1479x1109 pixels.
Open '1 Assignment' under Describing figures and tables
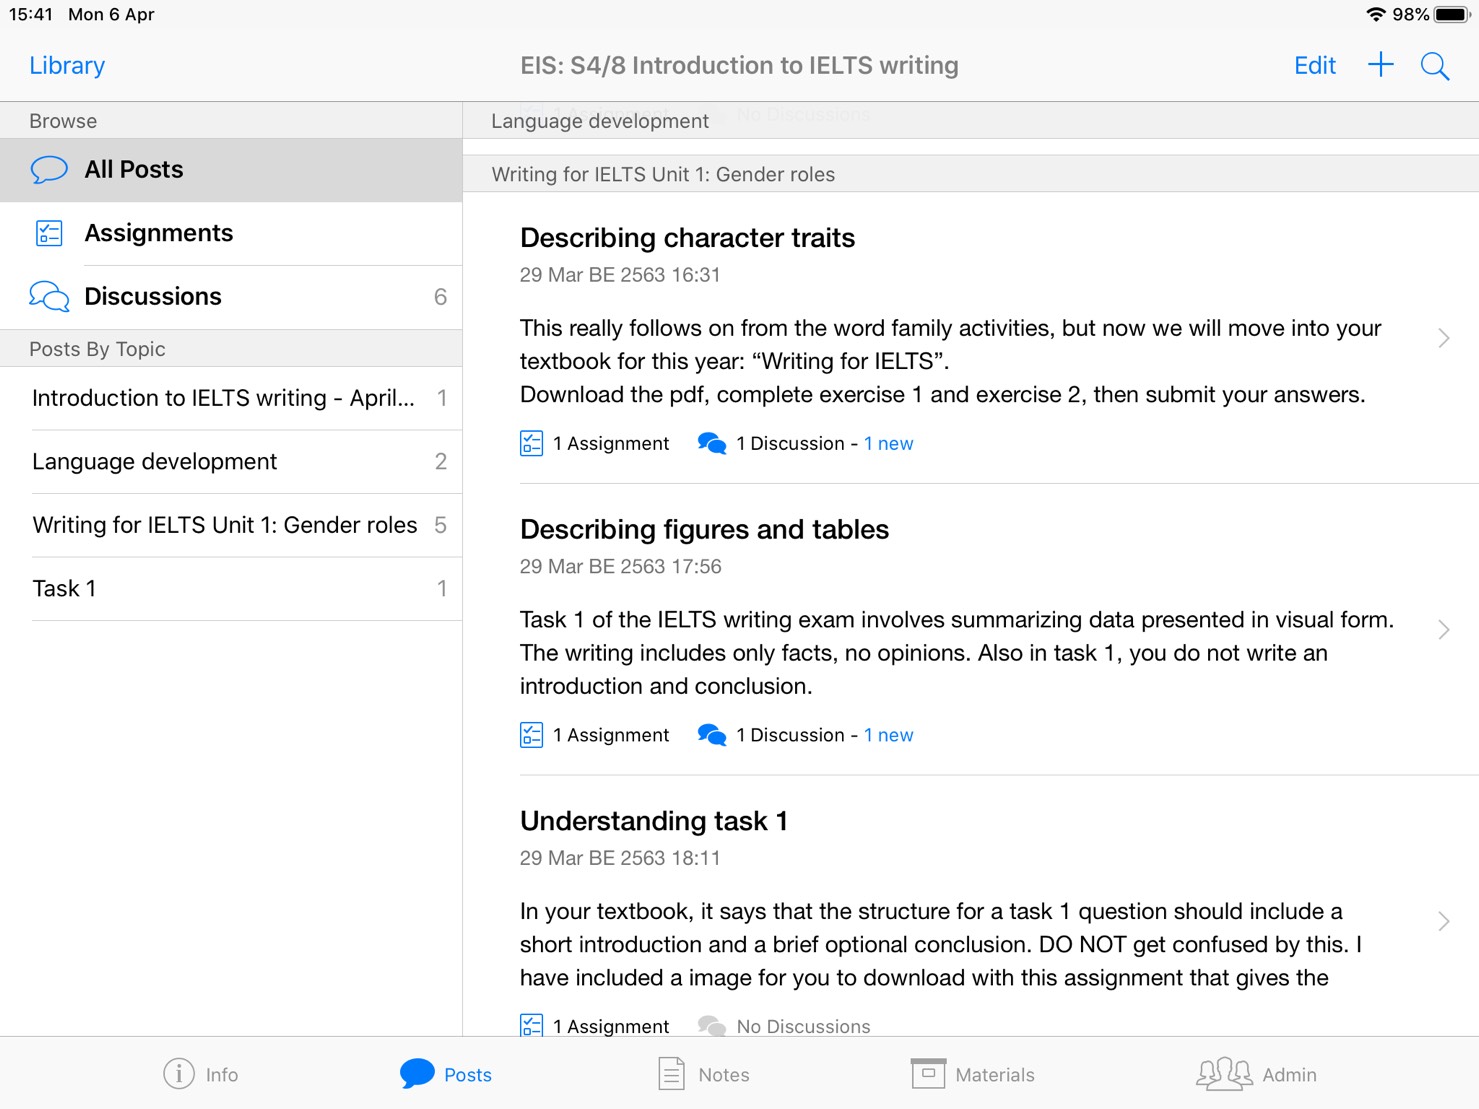pyautogui.click(x=611, y=735)
